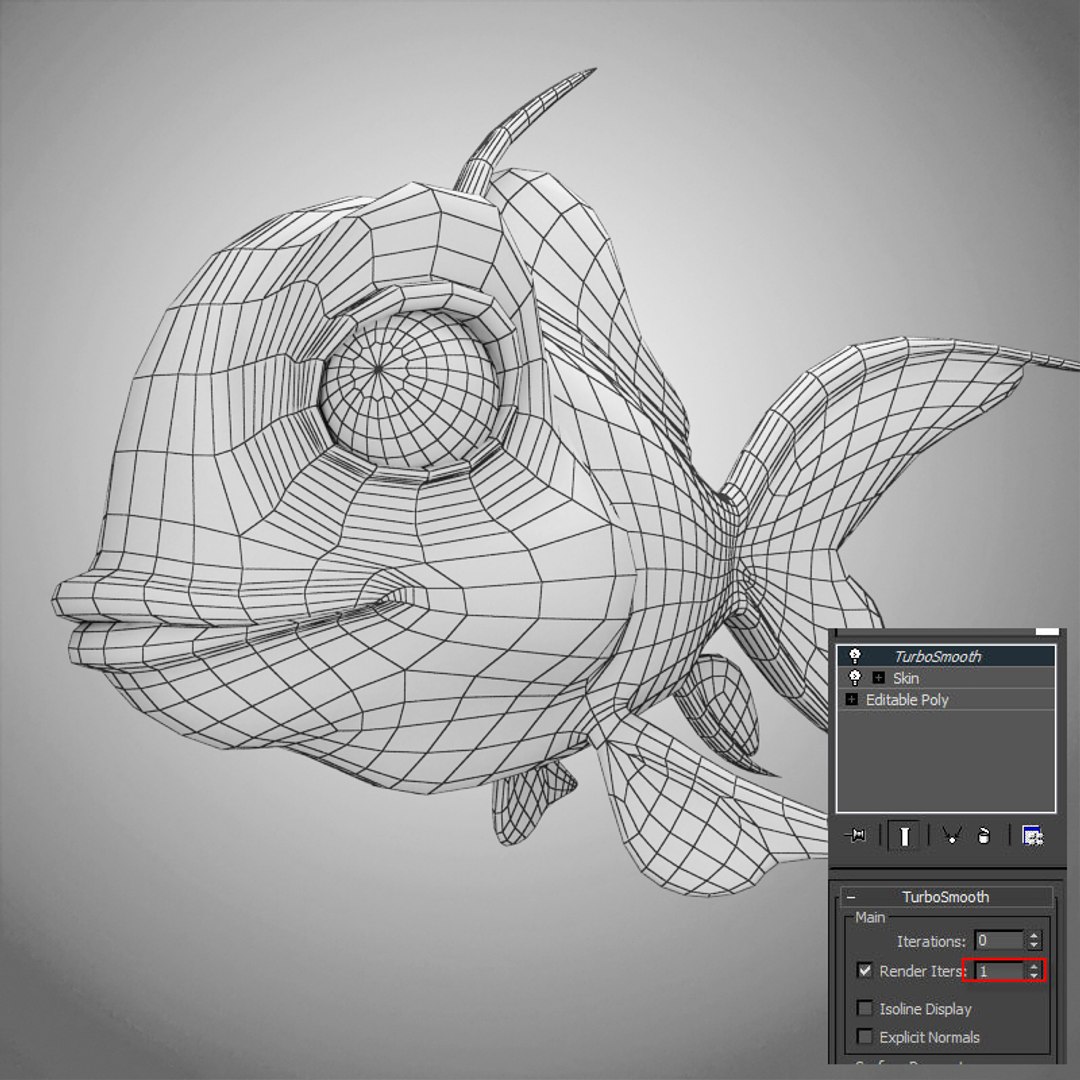Click Iterations spinner arrows
1080x1080 pixels.
click(x=1034, y=940)
